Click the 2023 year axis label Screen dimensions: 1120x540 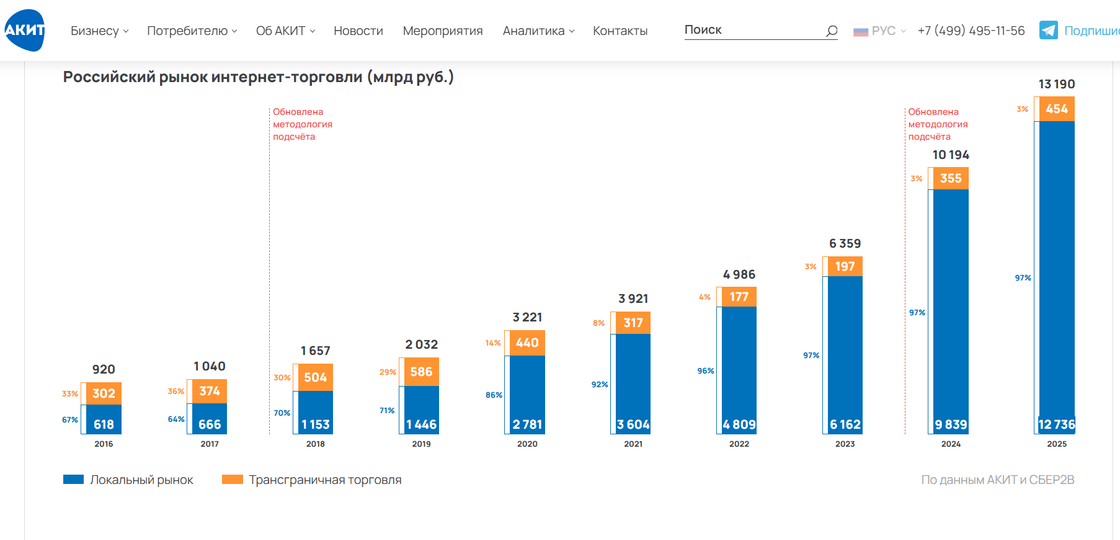(x=844, y=444)
